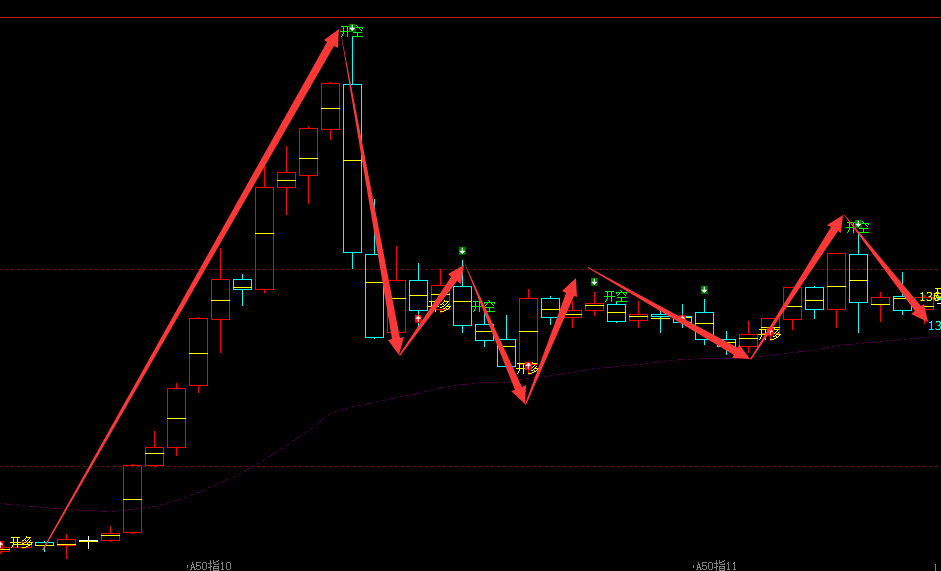
Task: Click the yellow price label at right edge
Action: tap(930, 297)
